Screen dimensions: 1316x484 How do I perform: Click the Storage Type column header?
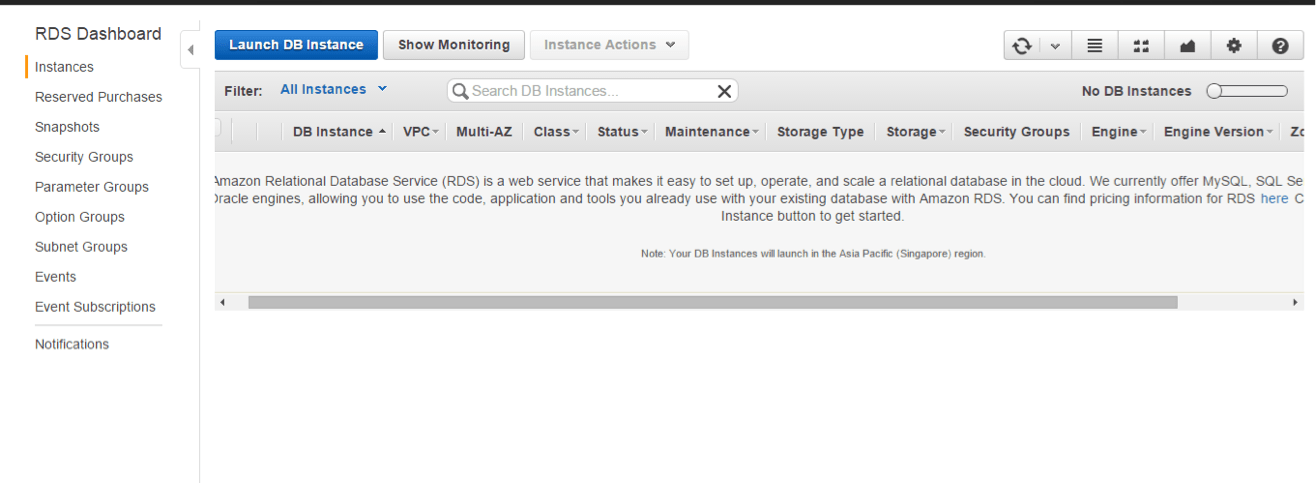(820, 132)
